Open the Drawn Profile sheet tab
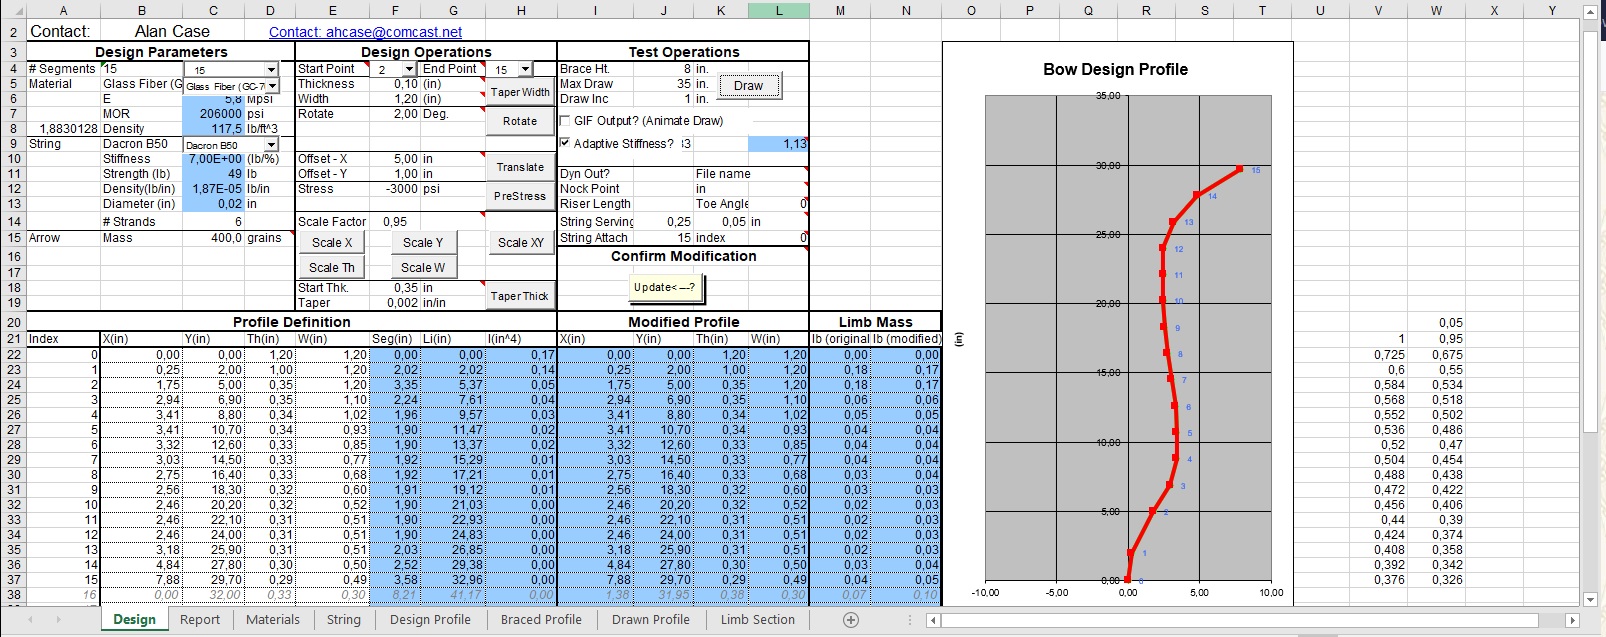 (650, 620)
